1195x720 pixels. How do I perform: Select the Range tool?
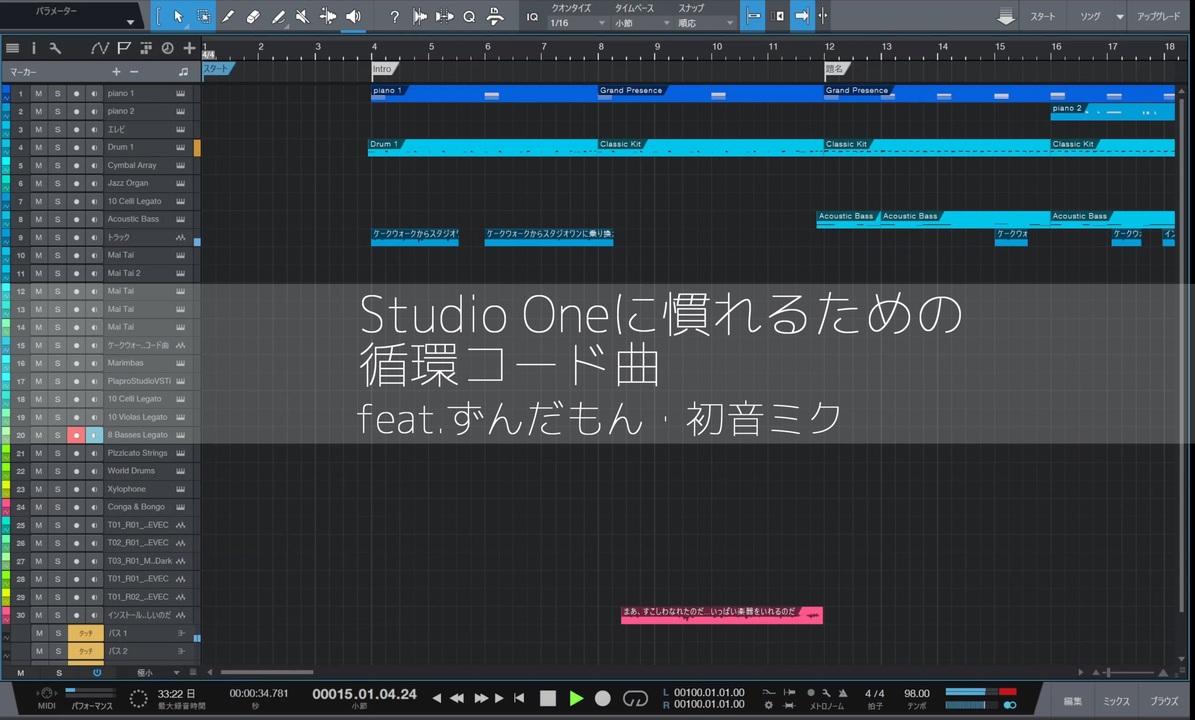click(203, 16)
